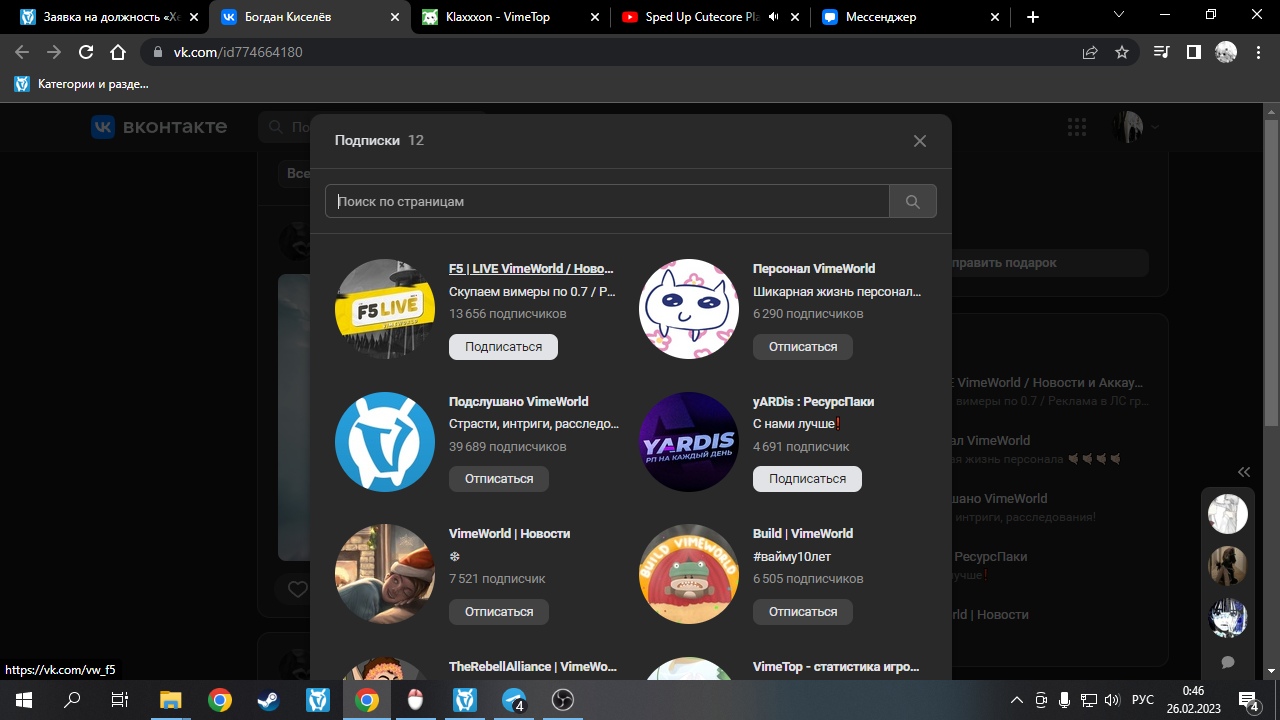This screenshot has height=720, width=1280.
Task: Click the search magnifier button in subscriptions dialog
Action: pos(912,201)
